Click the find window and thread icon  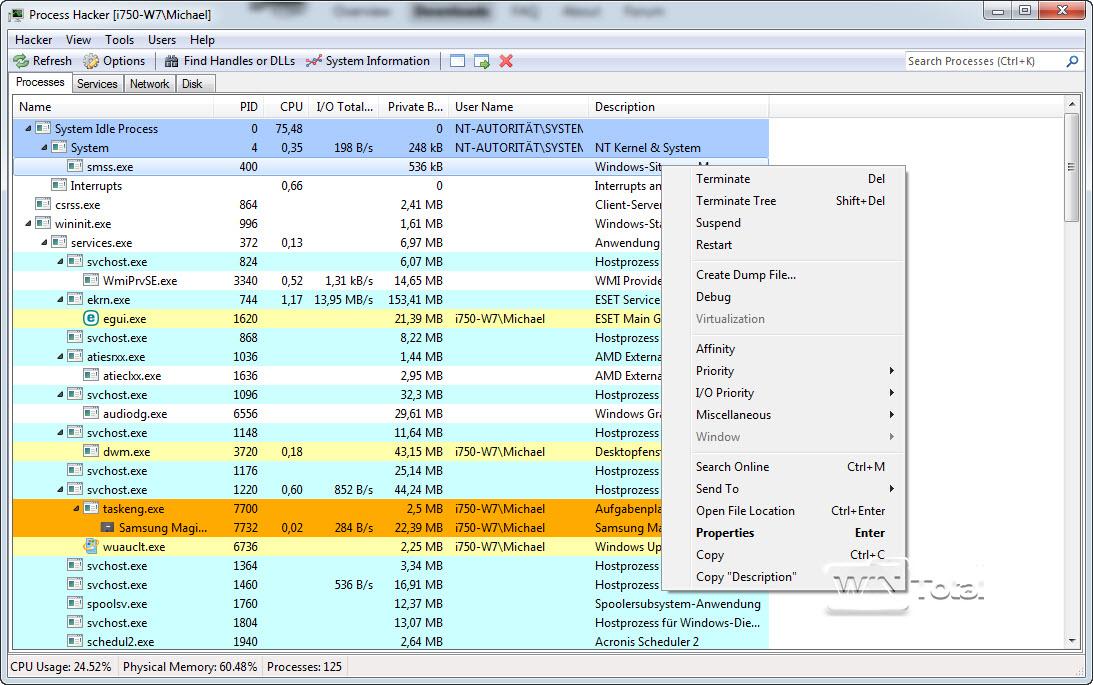482,61
